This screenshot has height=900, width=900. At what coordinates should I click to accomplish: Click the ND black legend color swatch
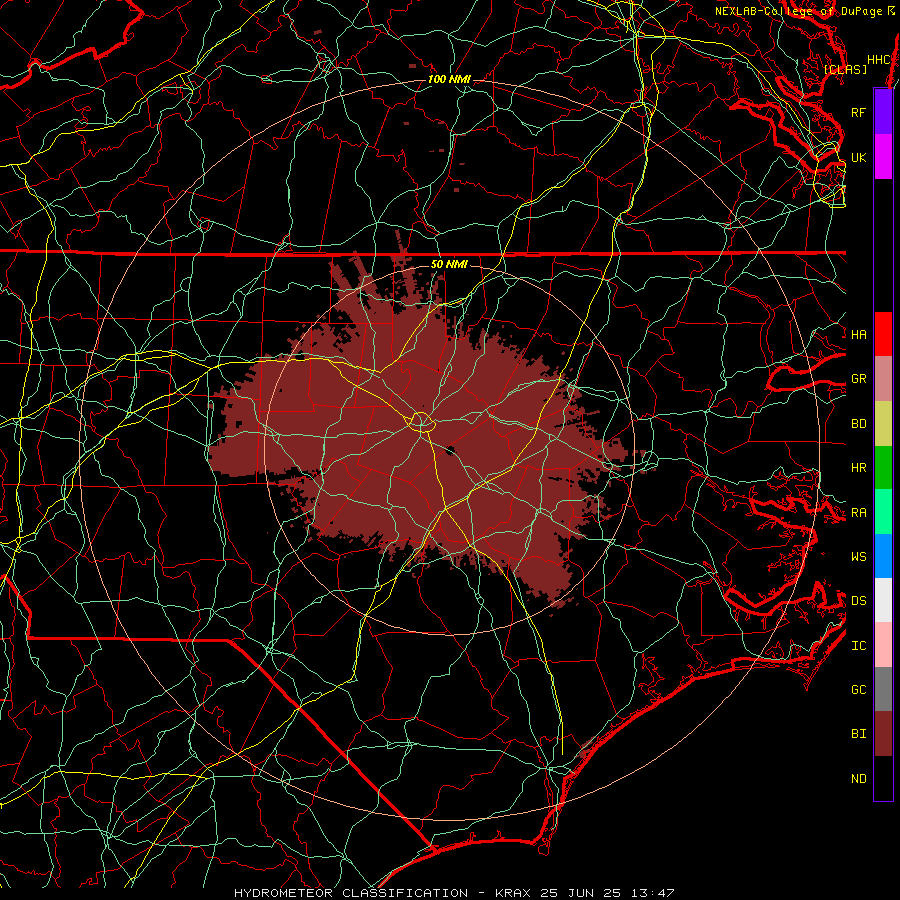click(883, 778)
